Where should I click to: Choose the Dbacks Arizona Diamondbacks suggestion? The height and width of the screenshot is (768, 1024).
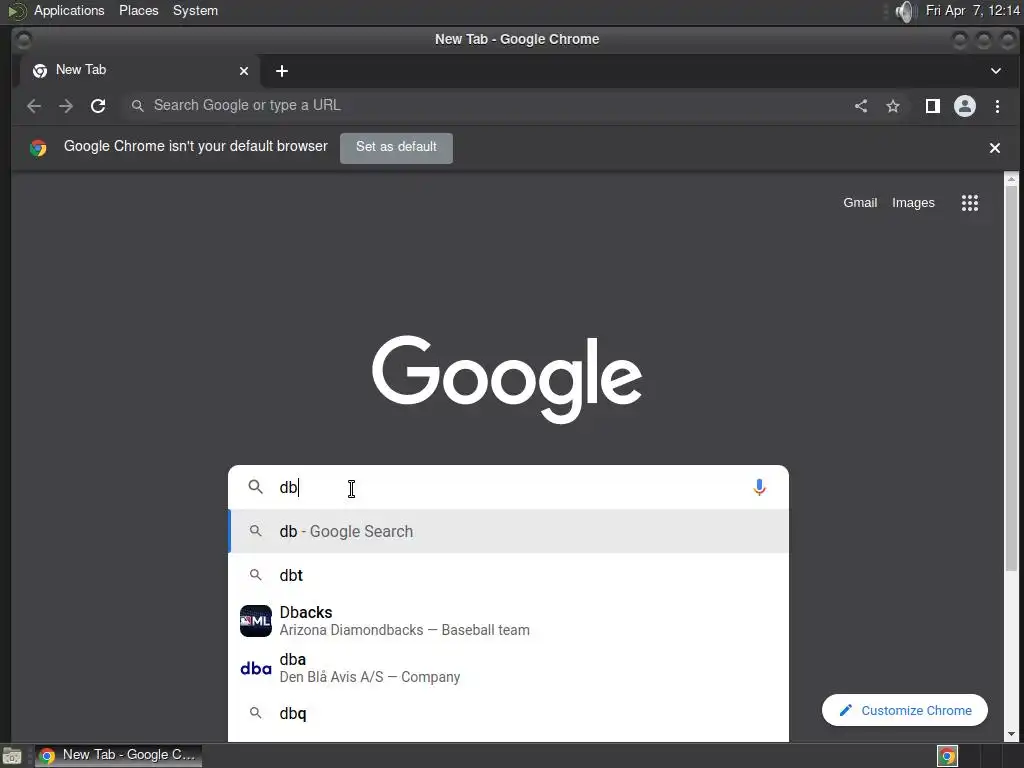(x=508, y=620)
